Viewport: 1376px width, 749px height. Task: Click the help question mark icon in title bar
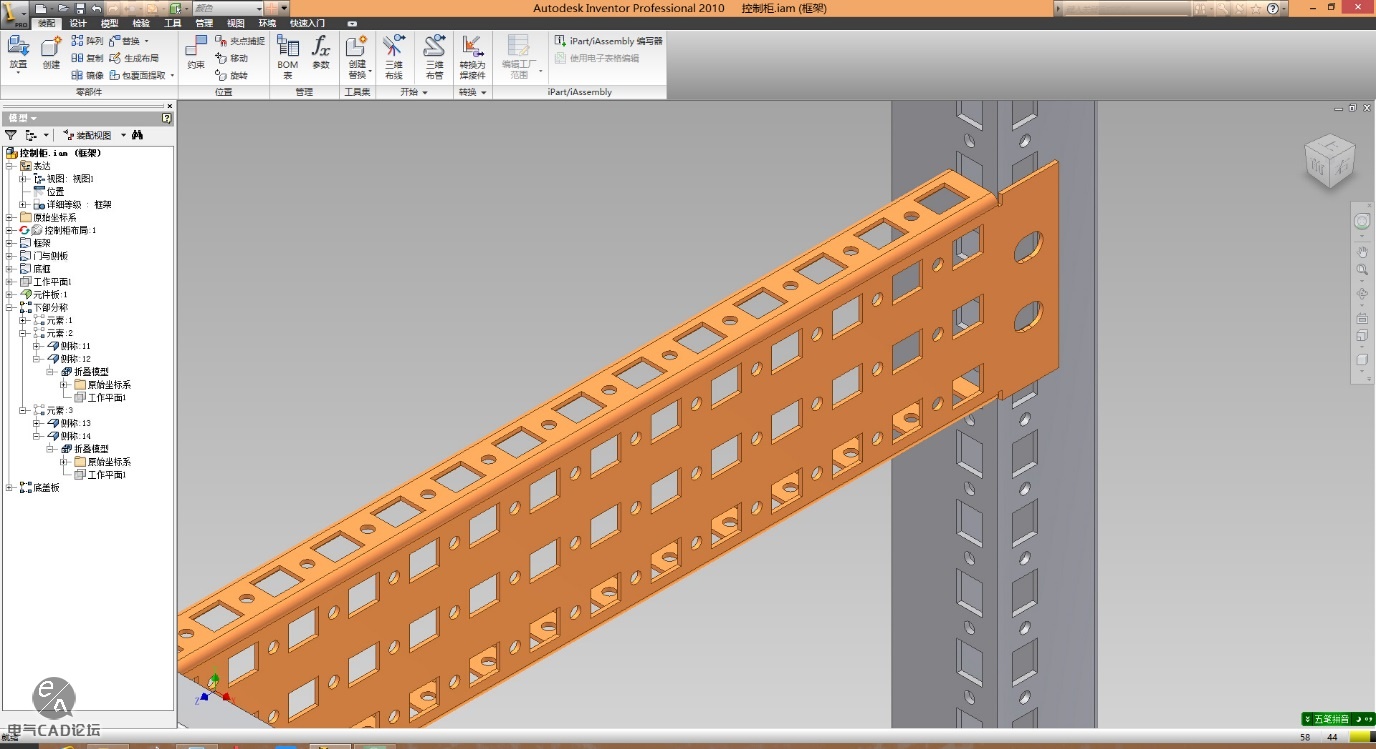click(1275, 8)
